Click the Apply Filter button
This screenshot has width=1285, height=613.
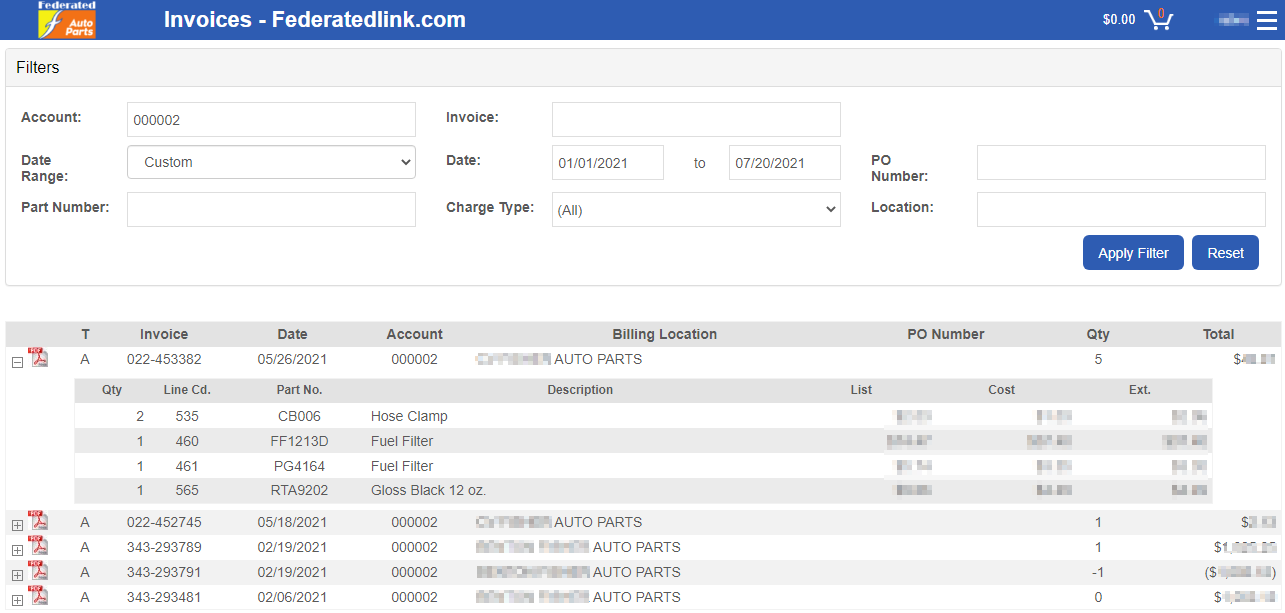tap(1133, 253)
